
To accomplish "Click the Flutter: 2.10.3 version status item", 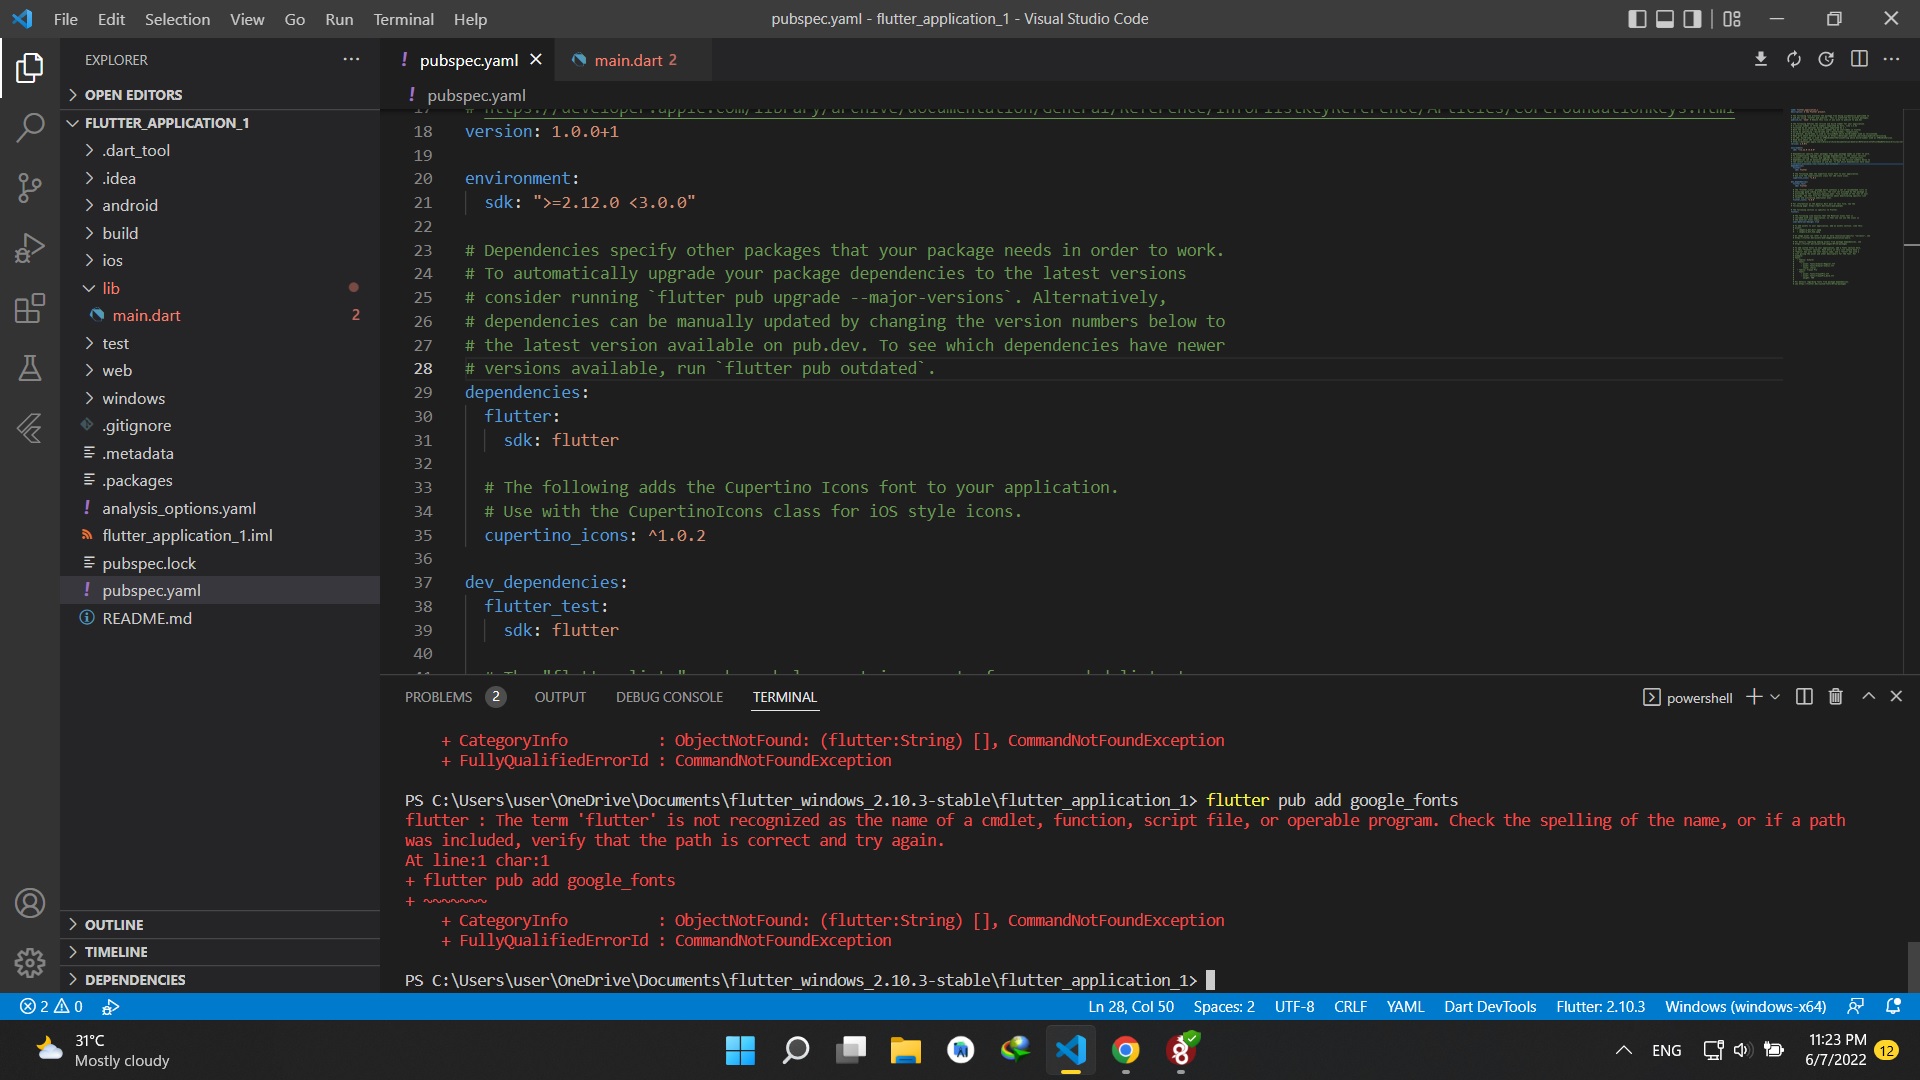I will tap(1600, 1007).
